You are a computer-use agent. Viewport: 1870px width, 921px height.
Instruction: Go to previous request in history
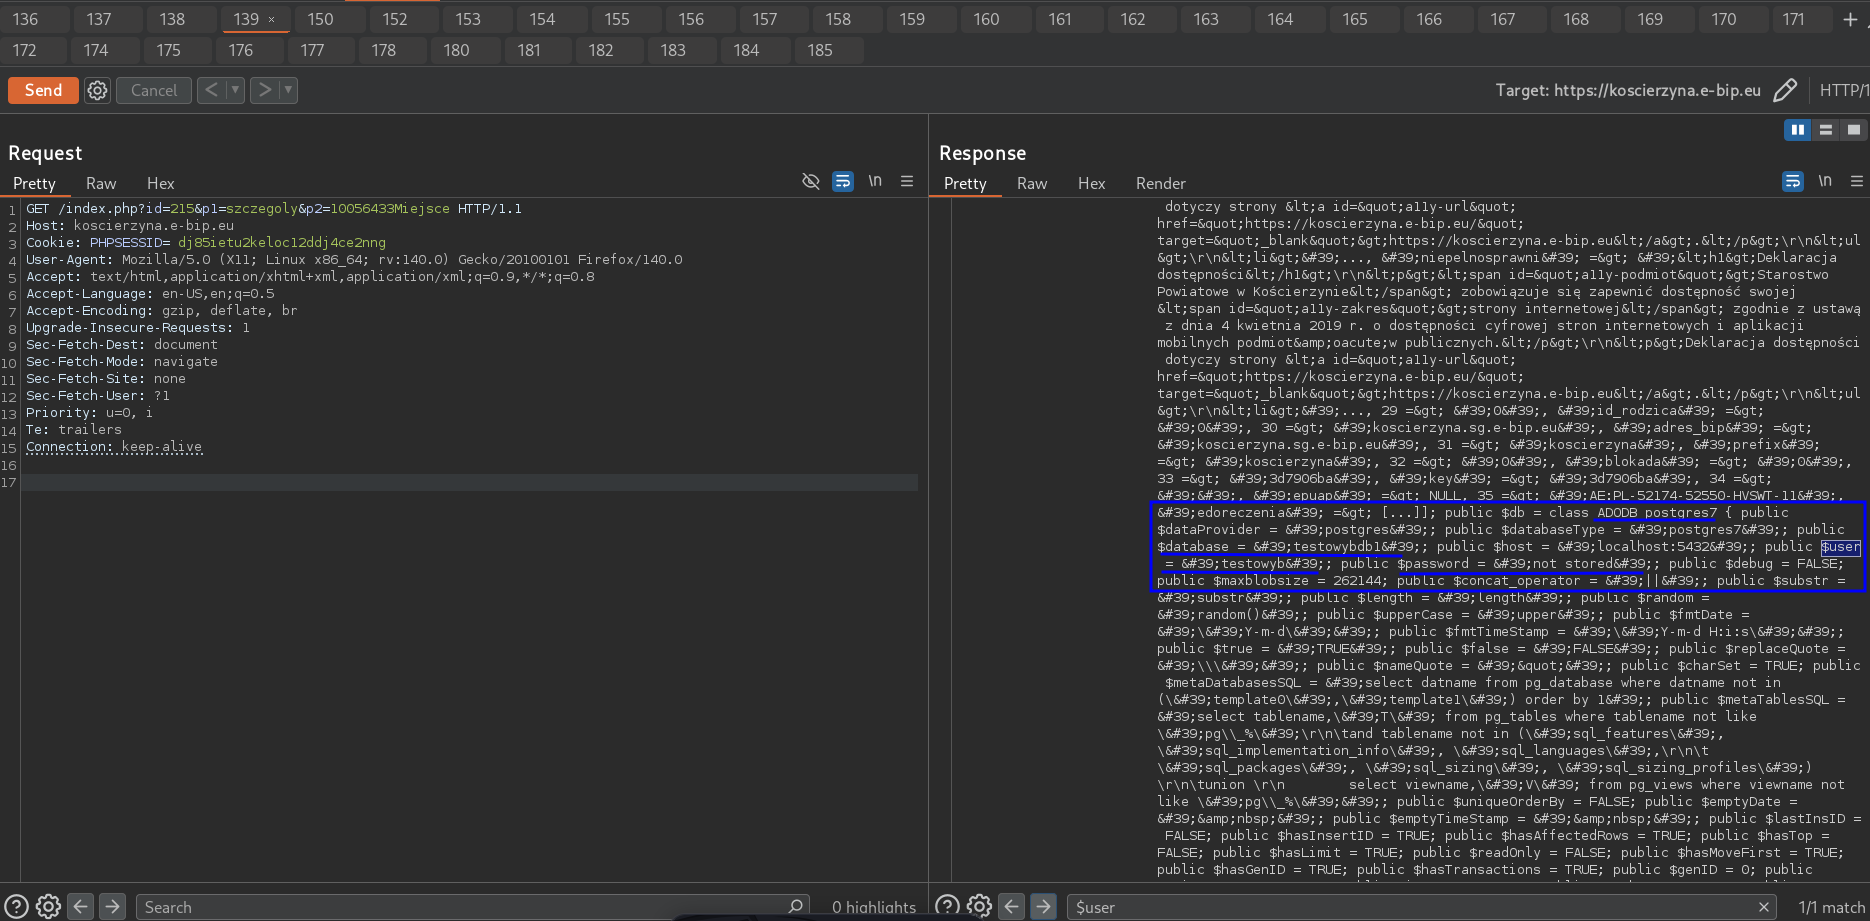tap(211, 90)
